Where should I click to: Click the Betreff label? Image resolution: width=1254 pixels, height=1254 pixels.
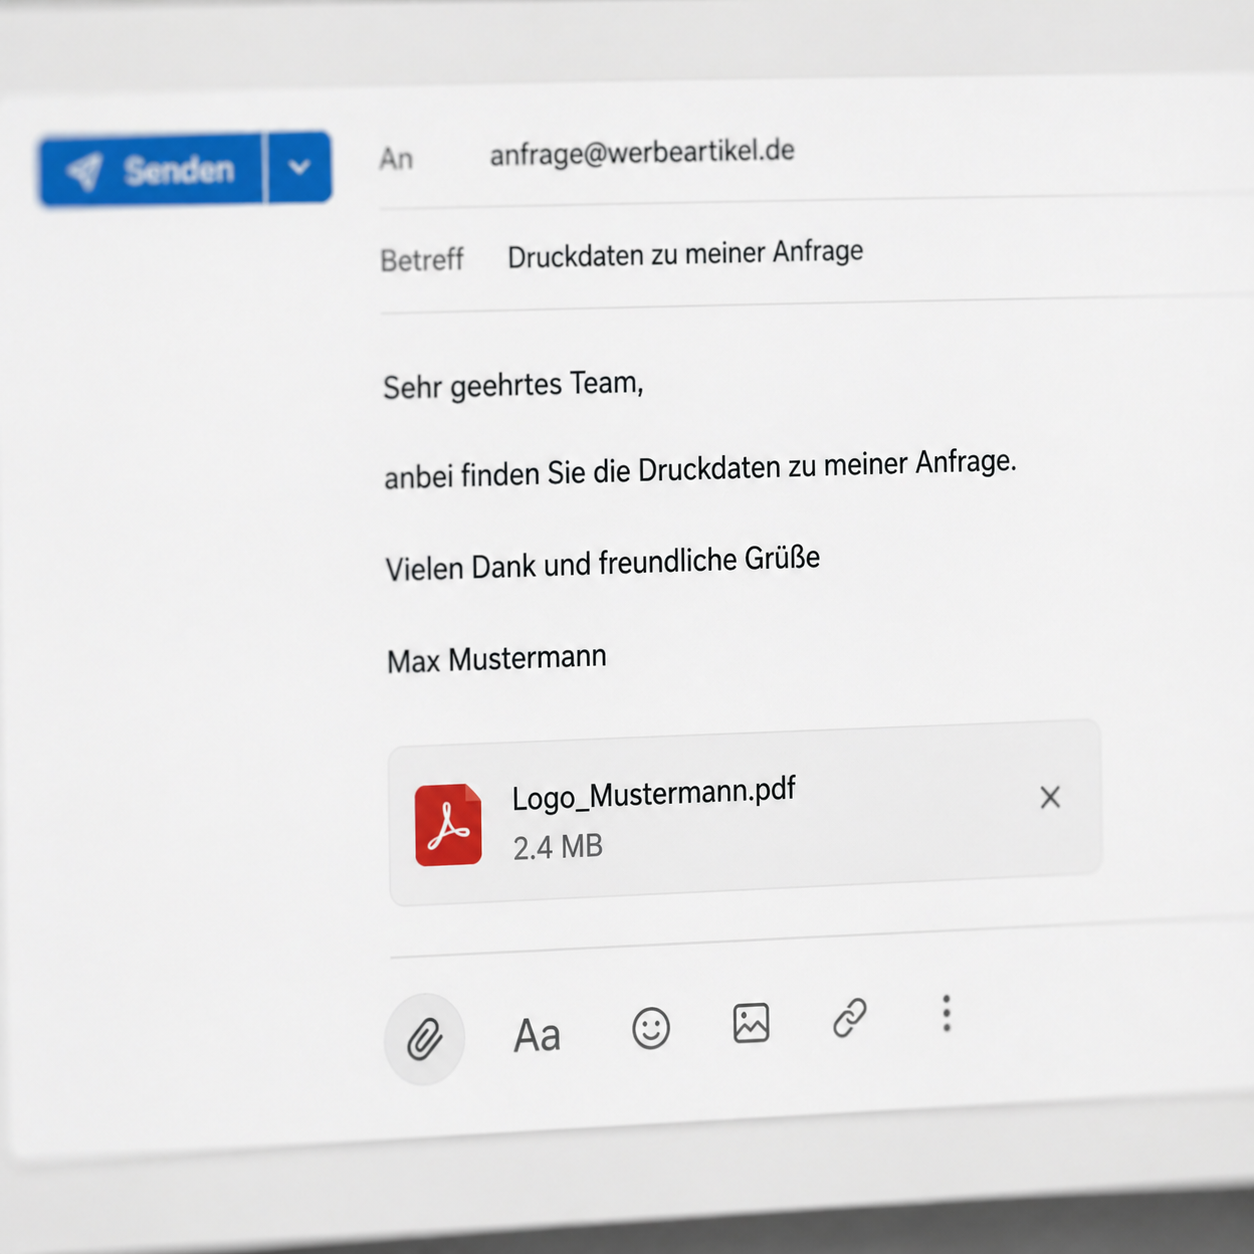(x=422, y=260)
